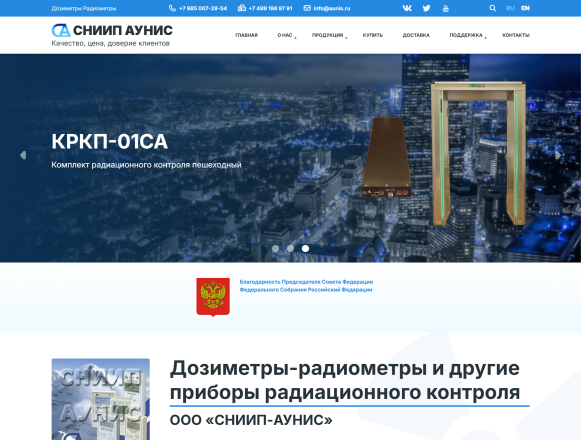This screenshot has width=581, height=440.
Task: Click the Дозиметры Радиометры link
Action: click(84, 8)
